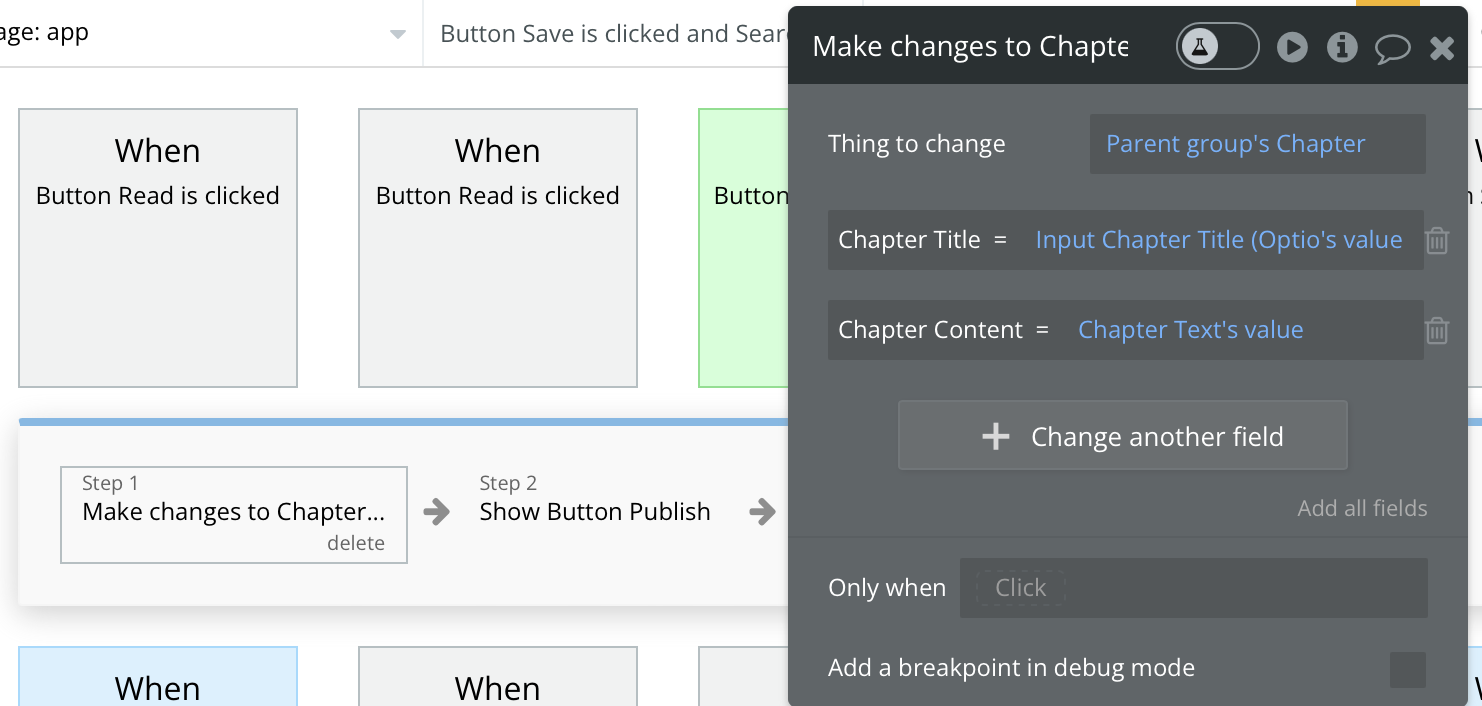The height and width of the screenshot is (706, 1482).
Task: Close the Make changes to Chapter panel
Action: [1442, 47]
